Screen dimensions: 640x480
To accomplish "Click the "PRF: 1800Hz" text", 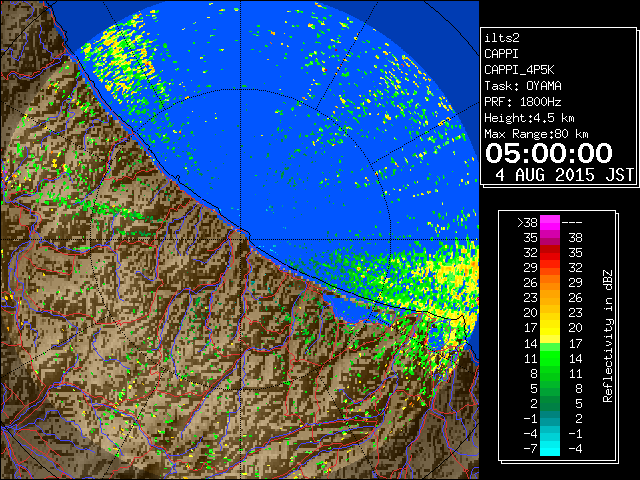I will click(x=523, y=102).
